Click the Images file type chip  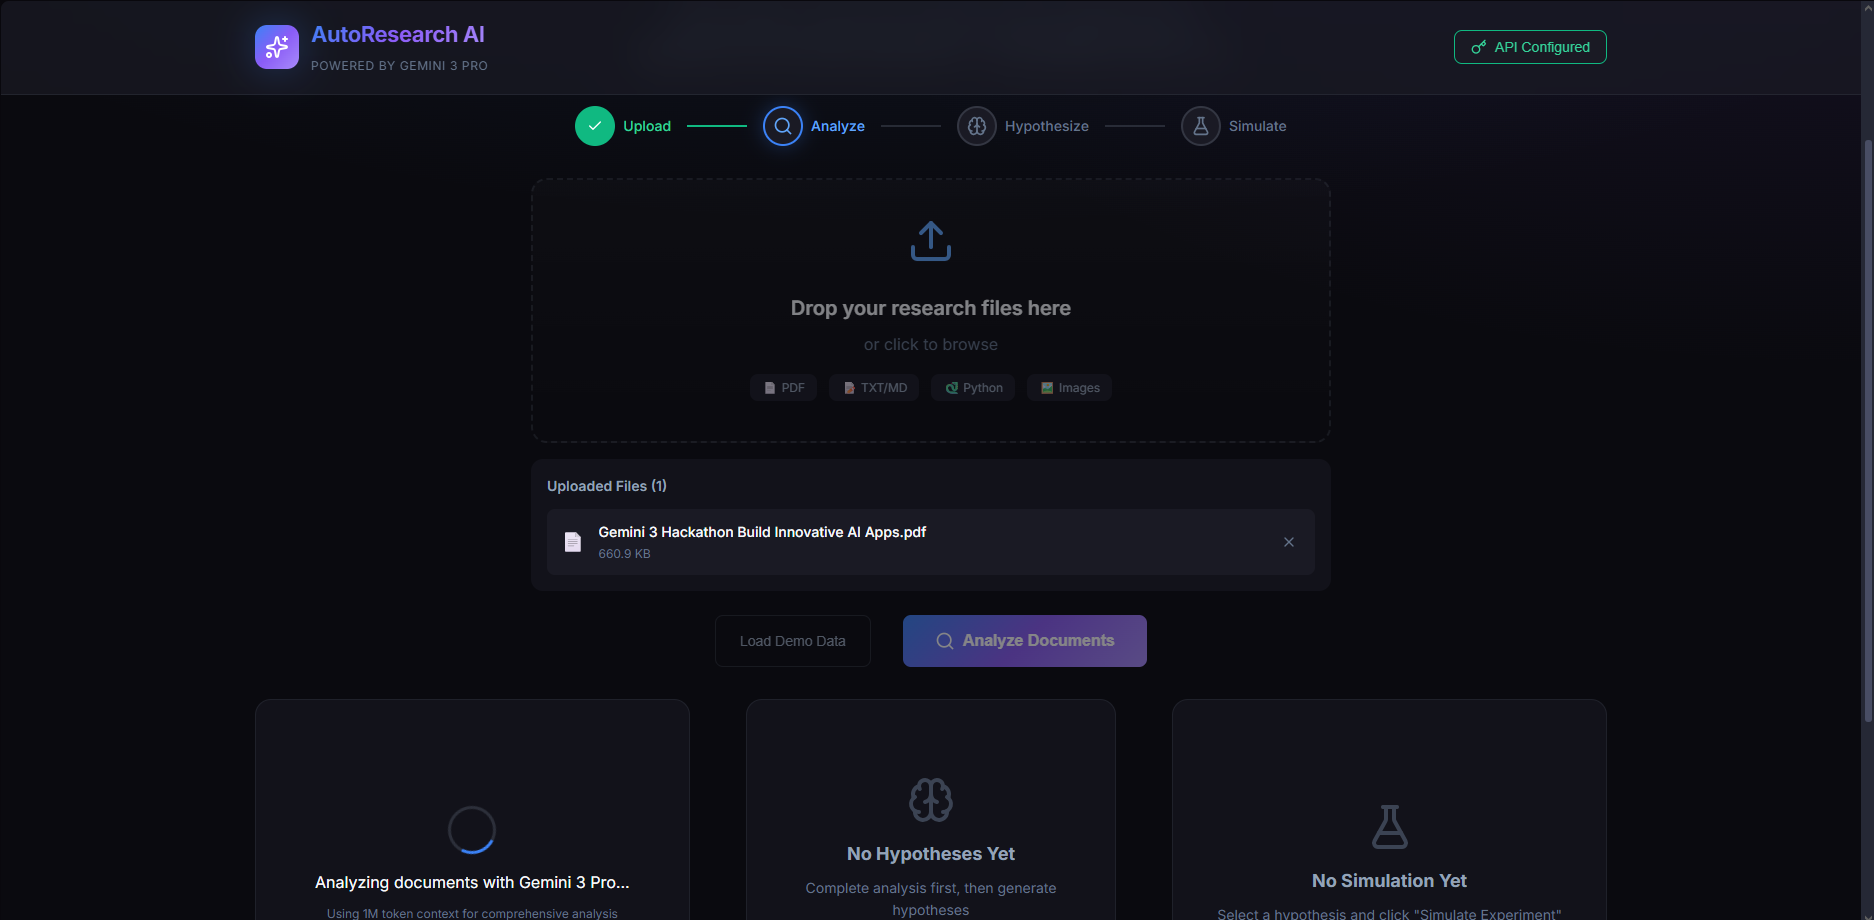click(x=1069, y=388)
